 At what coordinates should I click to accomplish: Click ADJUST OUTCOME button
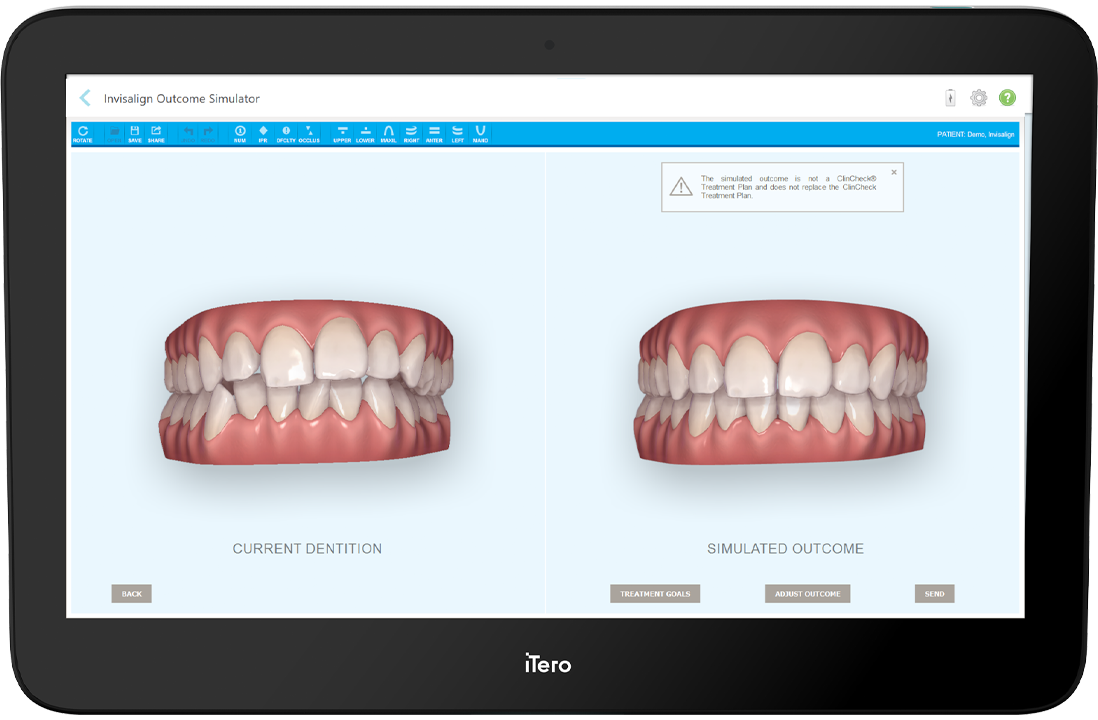[807, 594]
